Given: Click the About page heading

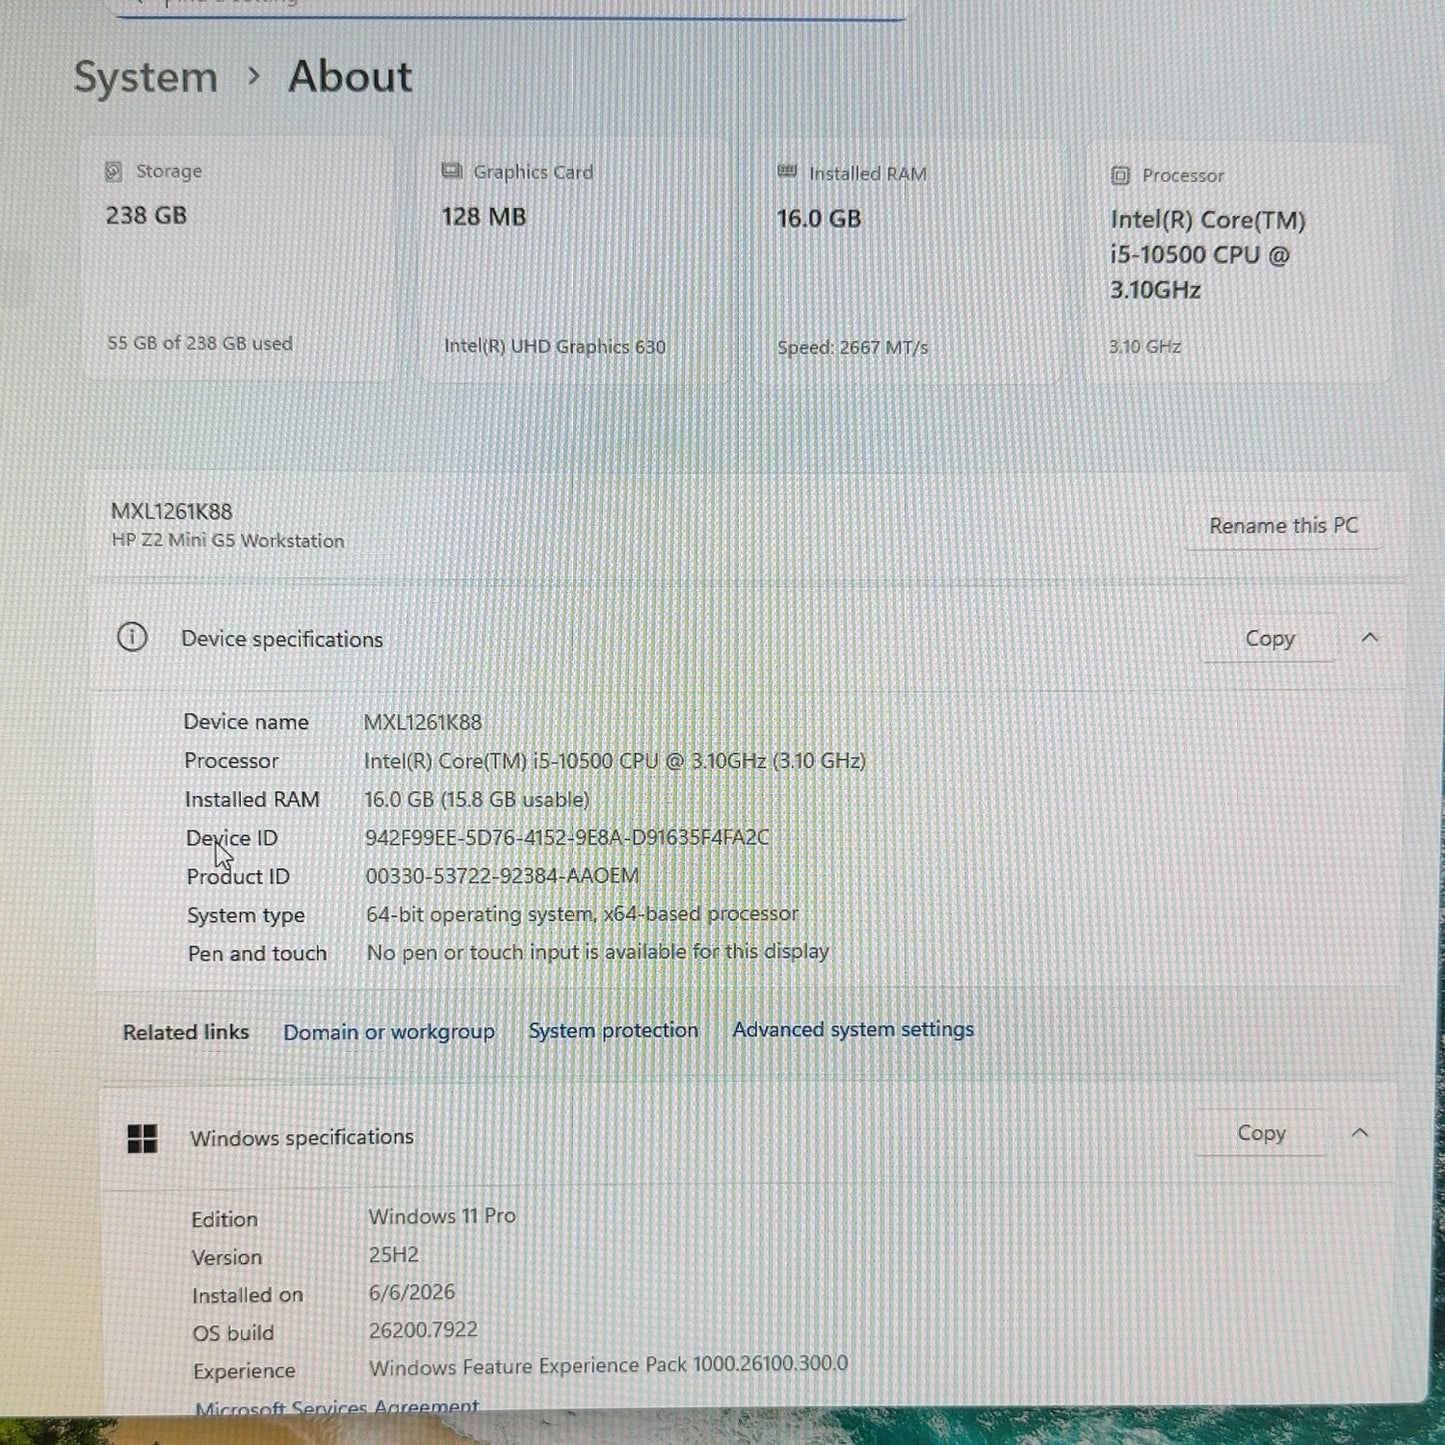Looking at the screenshot, I should pyautogui.click(x=350, y=77).
